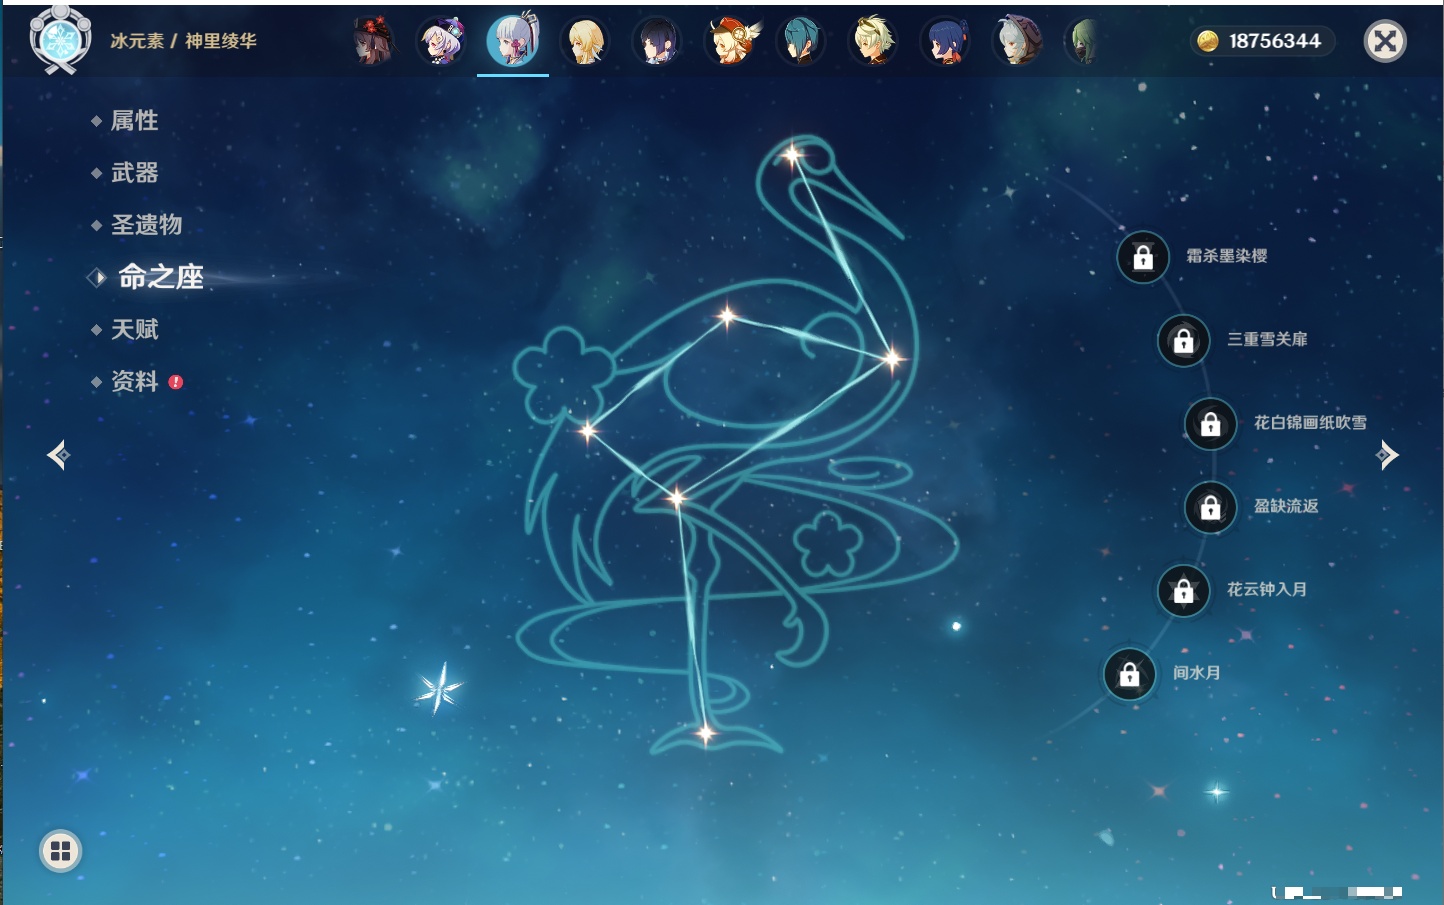Switch to next character with right arrow
The height and width of the screenshot is (905, 1444).
pos(1387,455)
